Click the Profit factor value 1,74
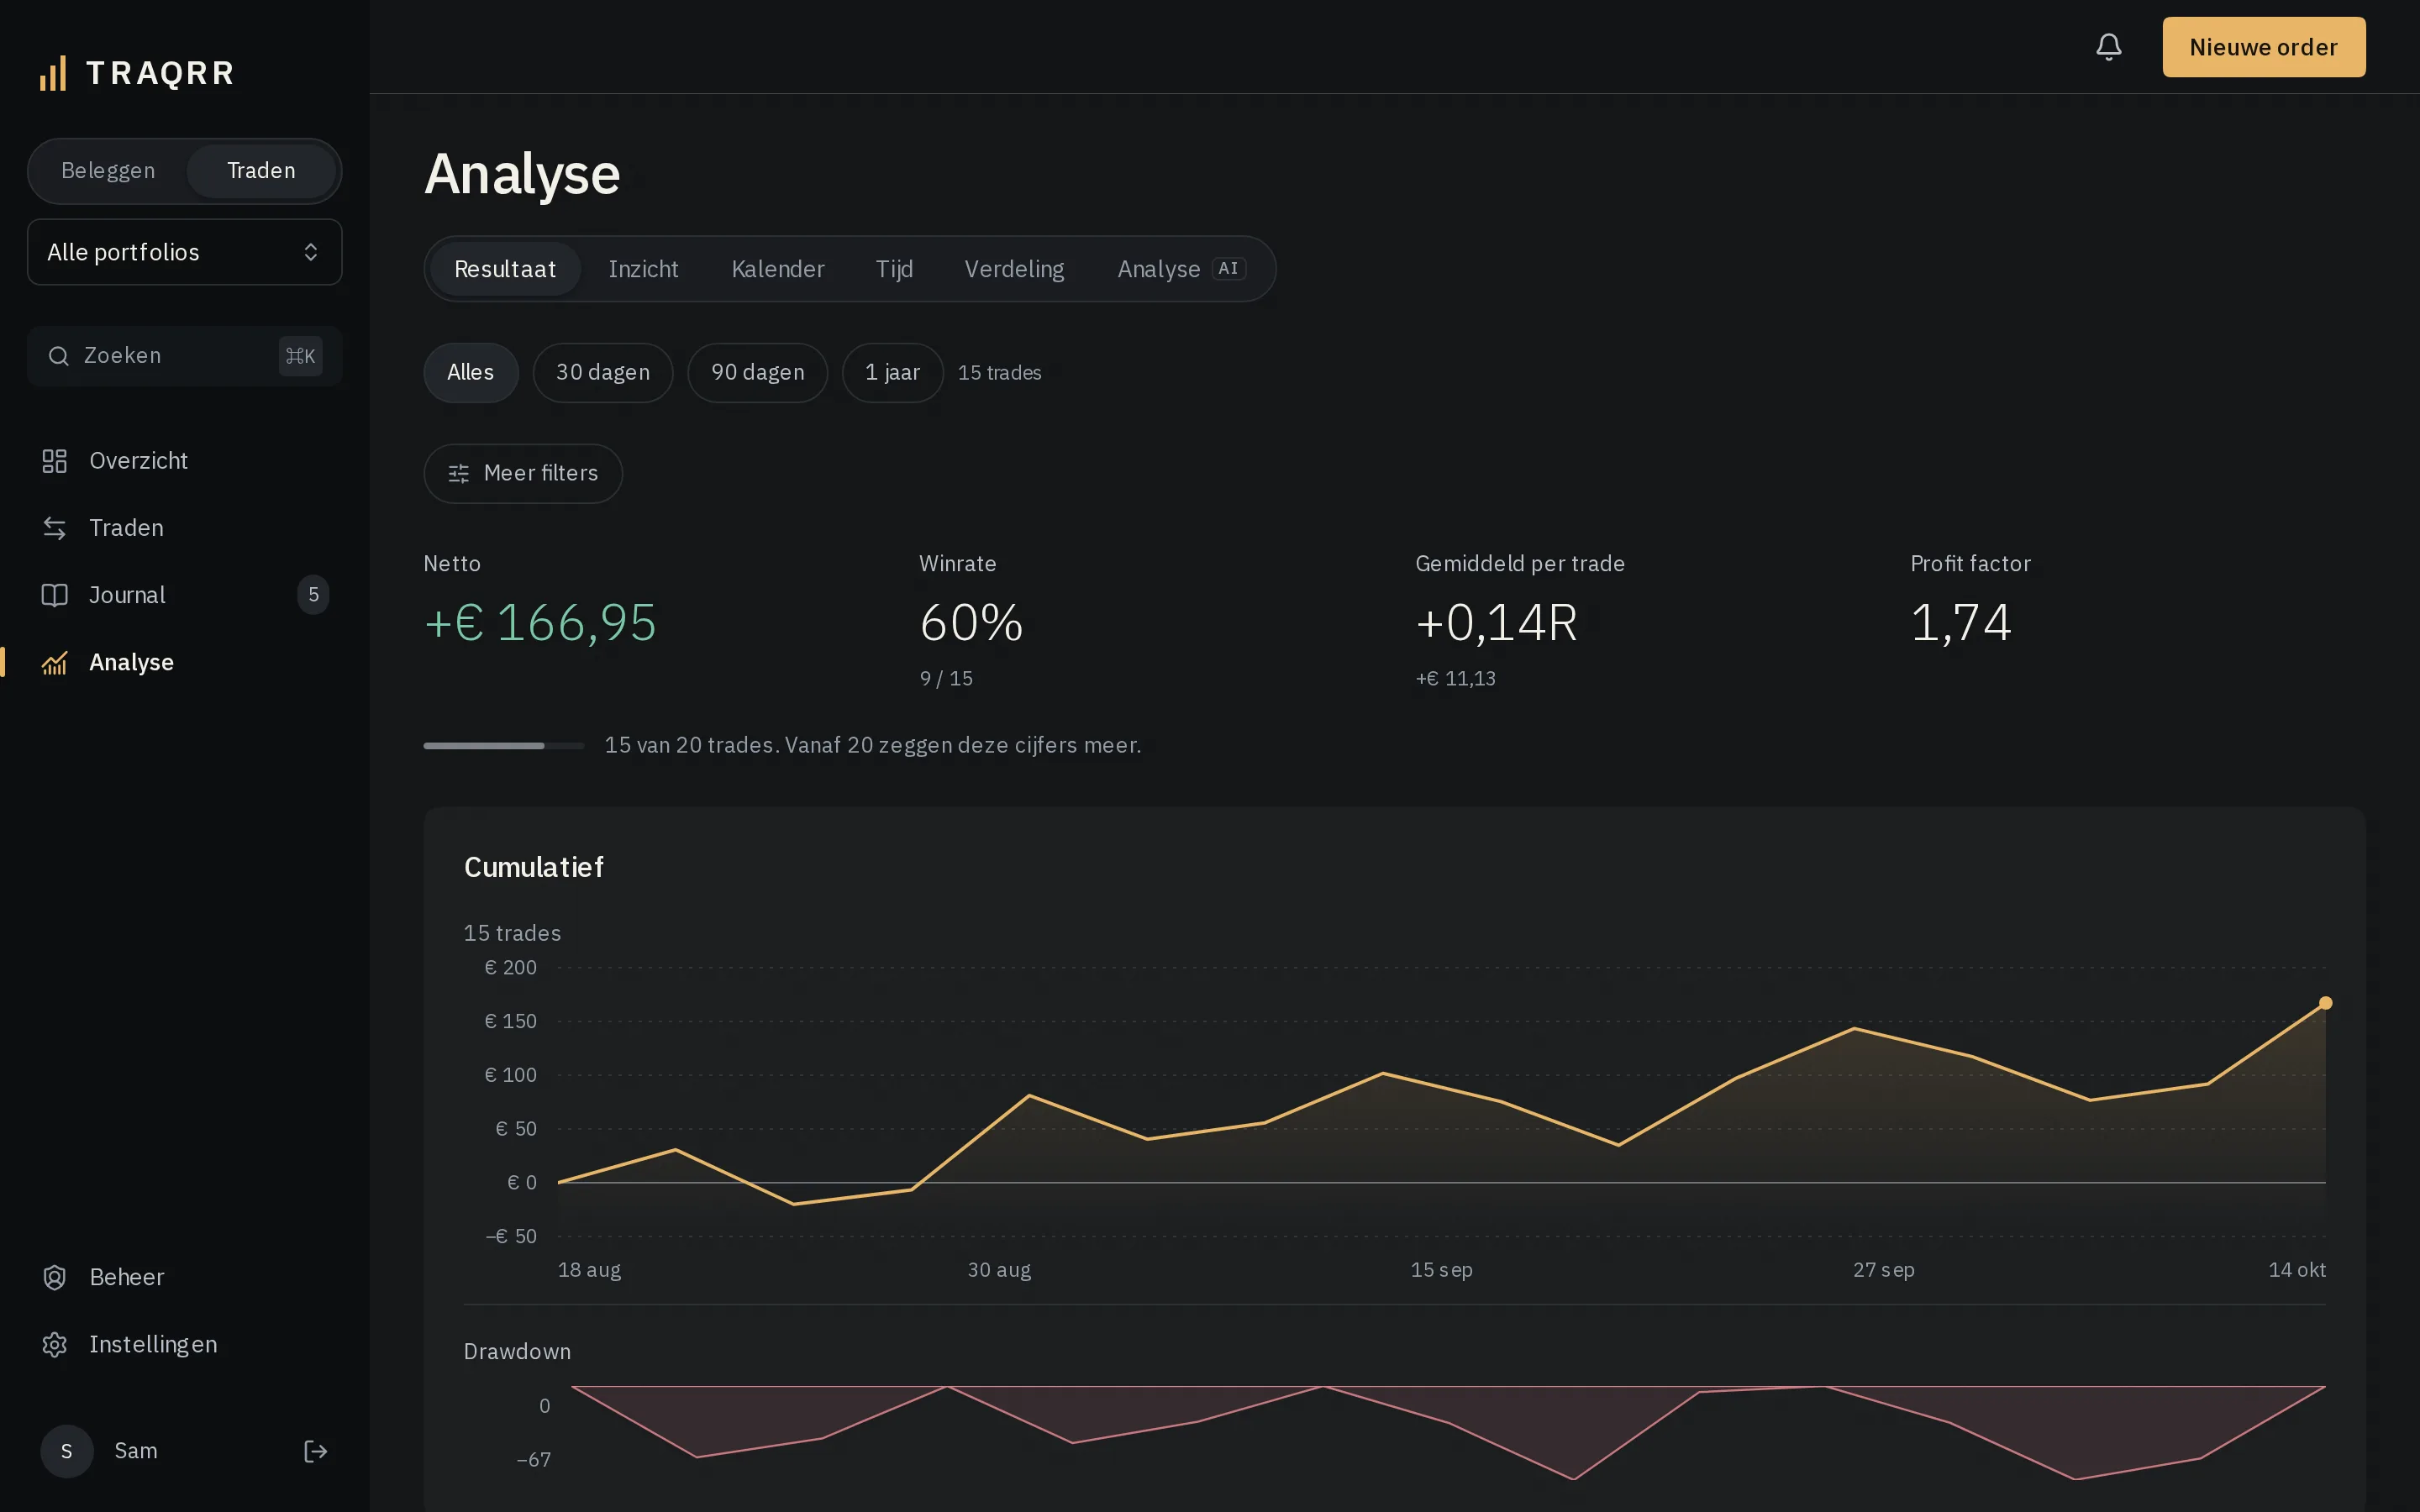Image resolution: width=2420 pixels, height=1512 pixels. pos(1960,623)
